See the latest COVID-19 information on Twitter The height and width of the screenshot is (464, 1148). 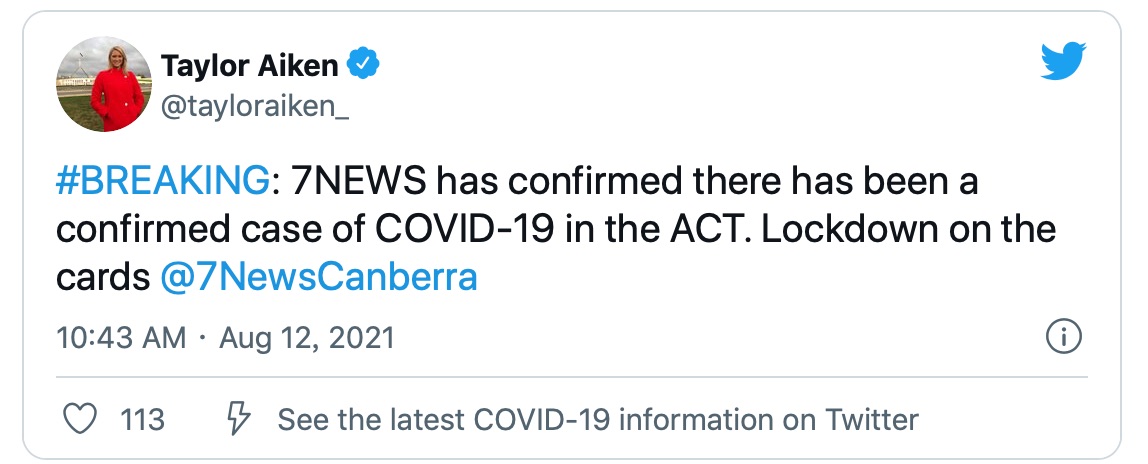[x=597, y=419]
